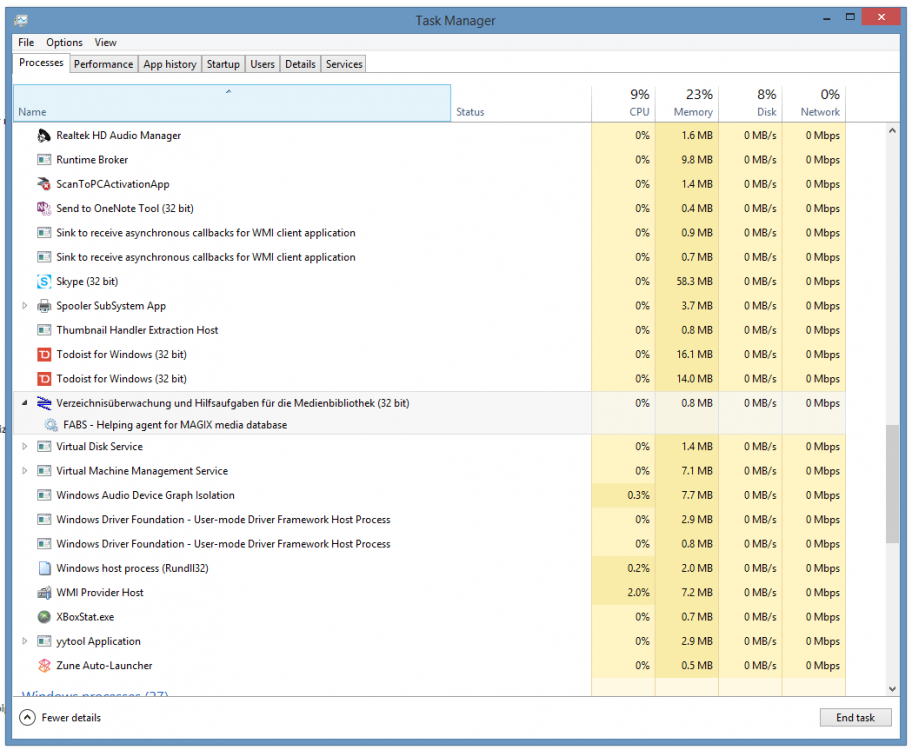
Task: Click the Windows host process Rundll32 icon
Action: 44,568
